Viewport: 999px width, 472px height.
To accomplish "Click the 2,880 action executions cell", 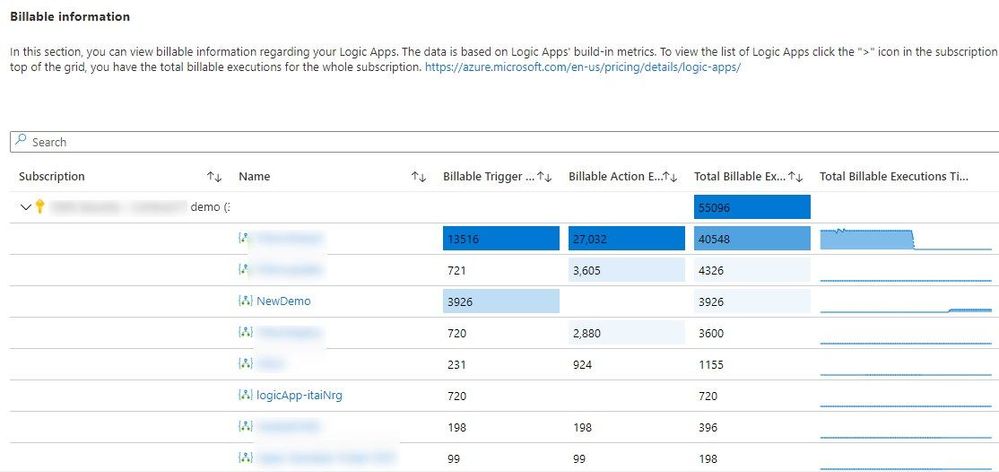I will click(626, 333).
